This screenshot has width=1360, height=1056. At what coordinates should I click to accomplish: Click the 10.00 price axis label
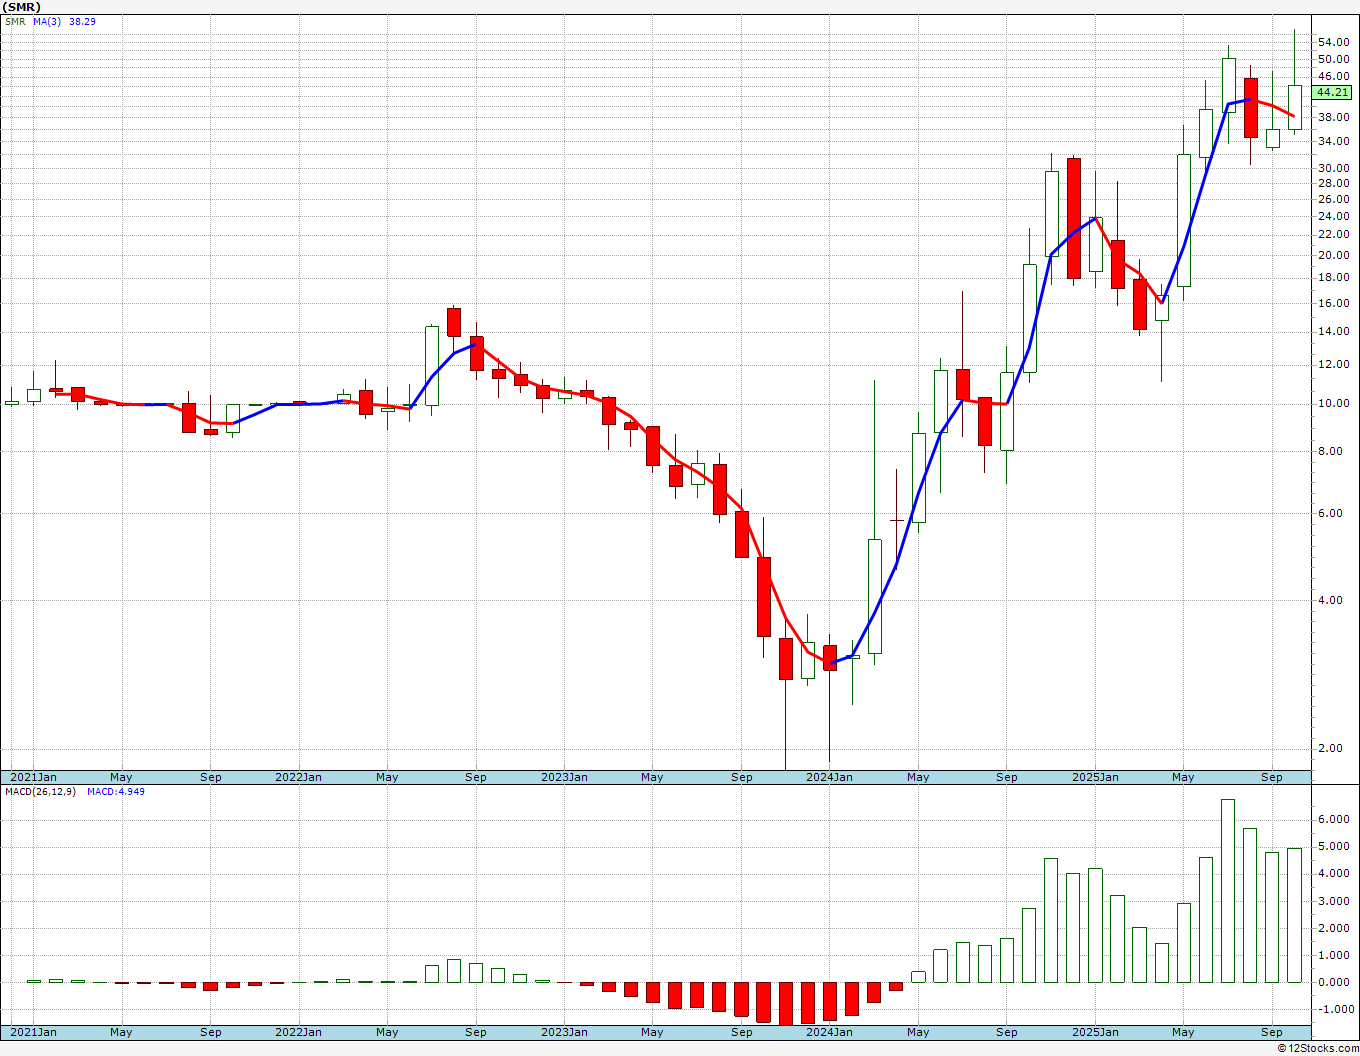1333,403
